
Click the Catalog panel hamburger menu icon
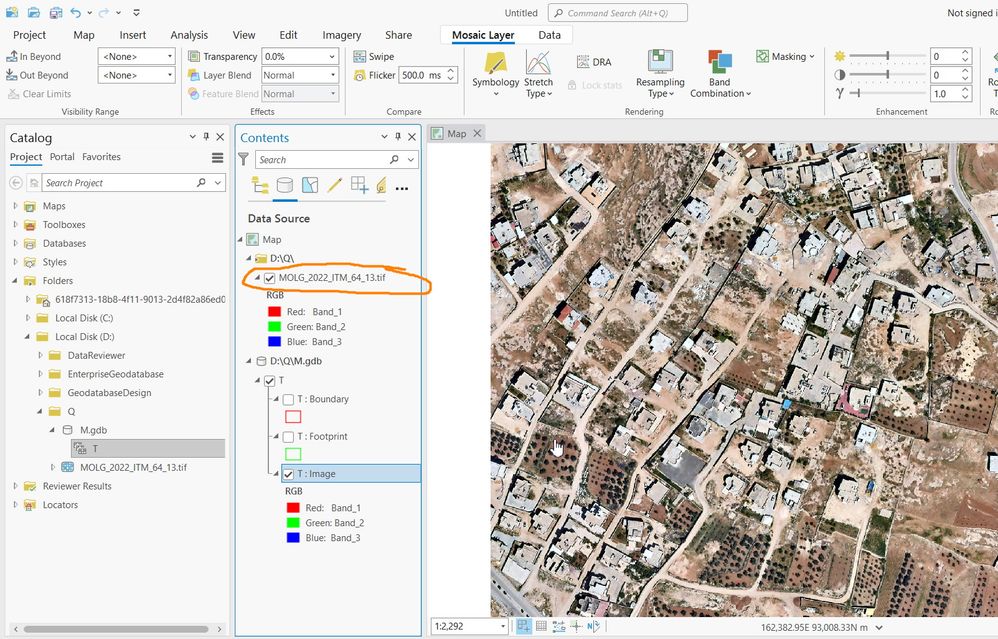pos(217,158)
